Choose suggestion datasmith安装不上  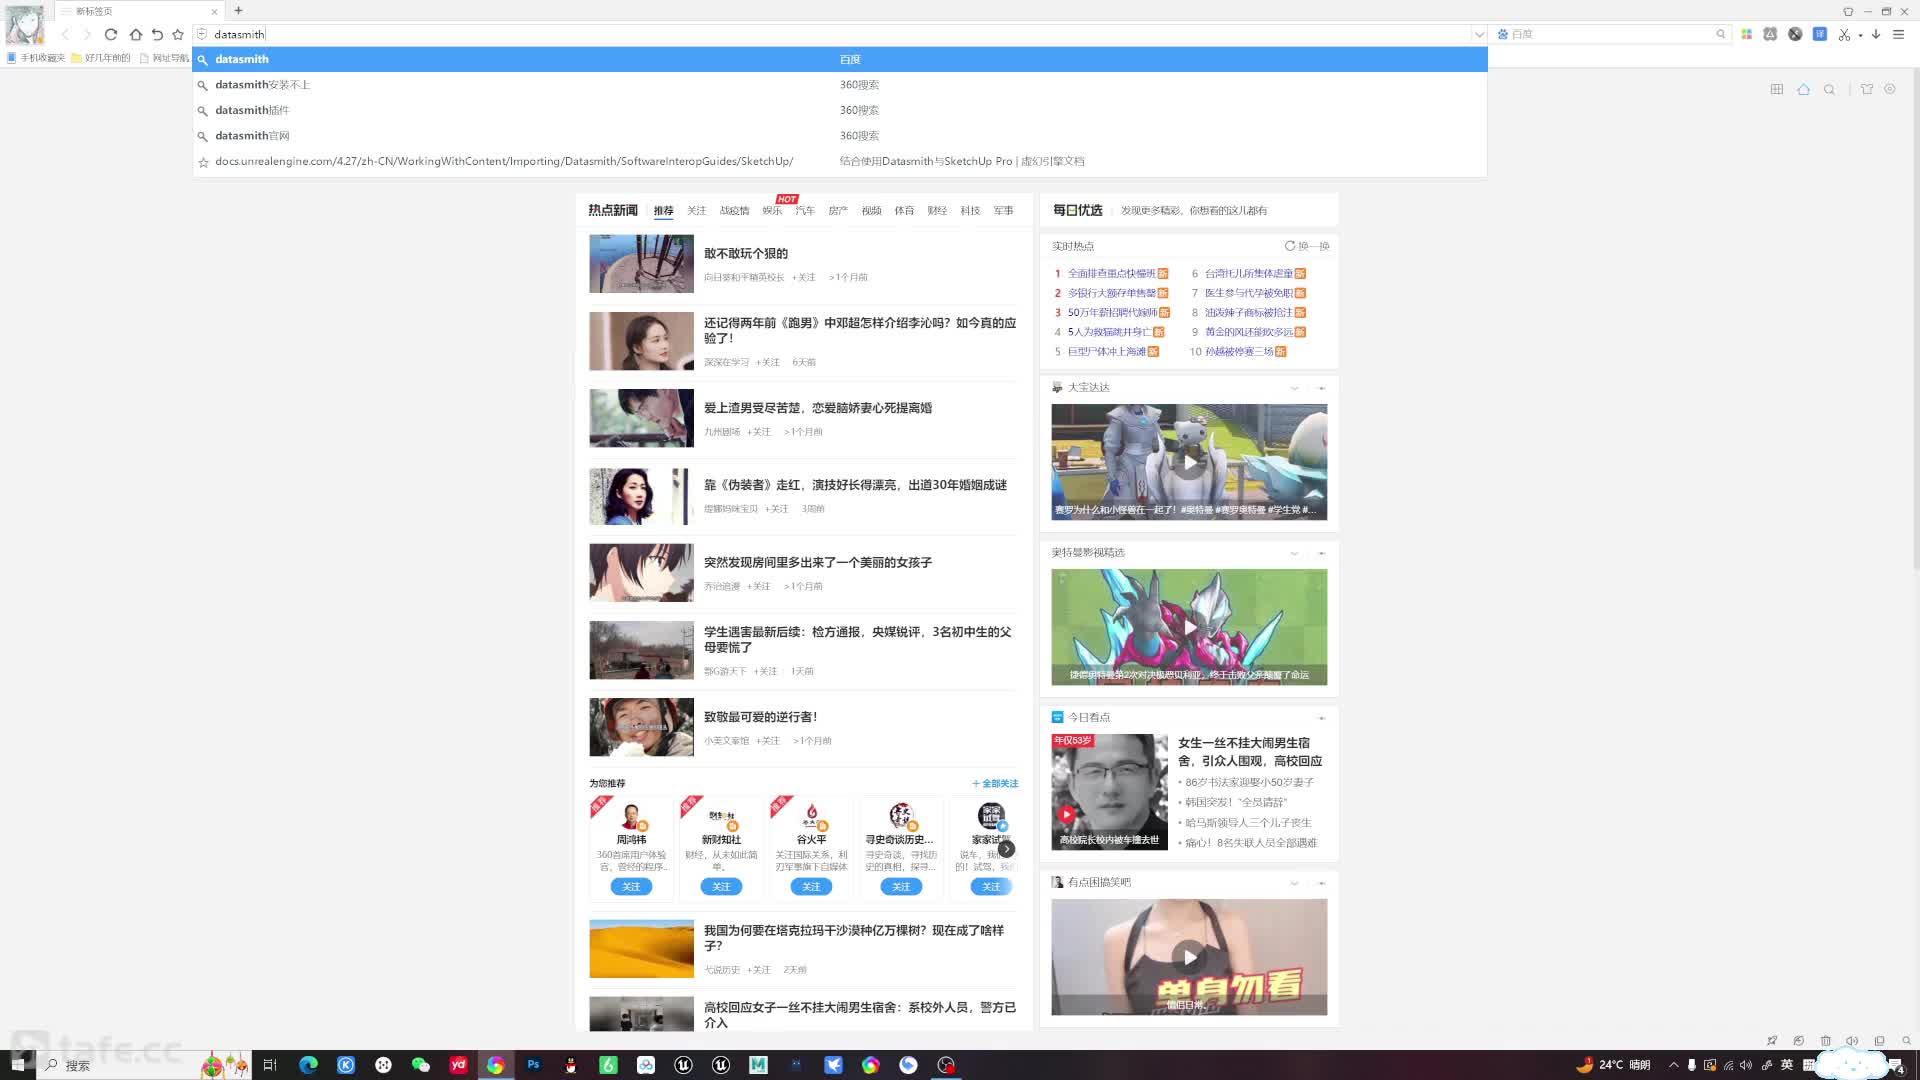tap(839, 85)
